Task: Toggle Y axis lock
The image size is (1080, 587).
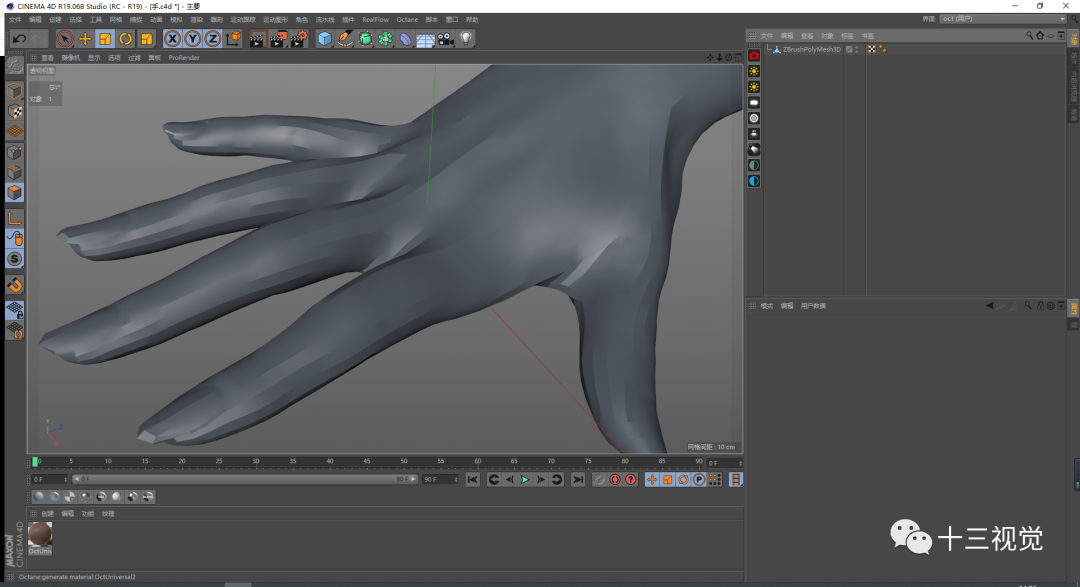Action: pyautogui.click(x=192, y=39)
